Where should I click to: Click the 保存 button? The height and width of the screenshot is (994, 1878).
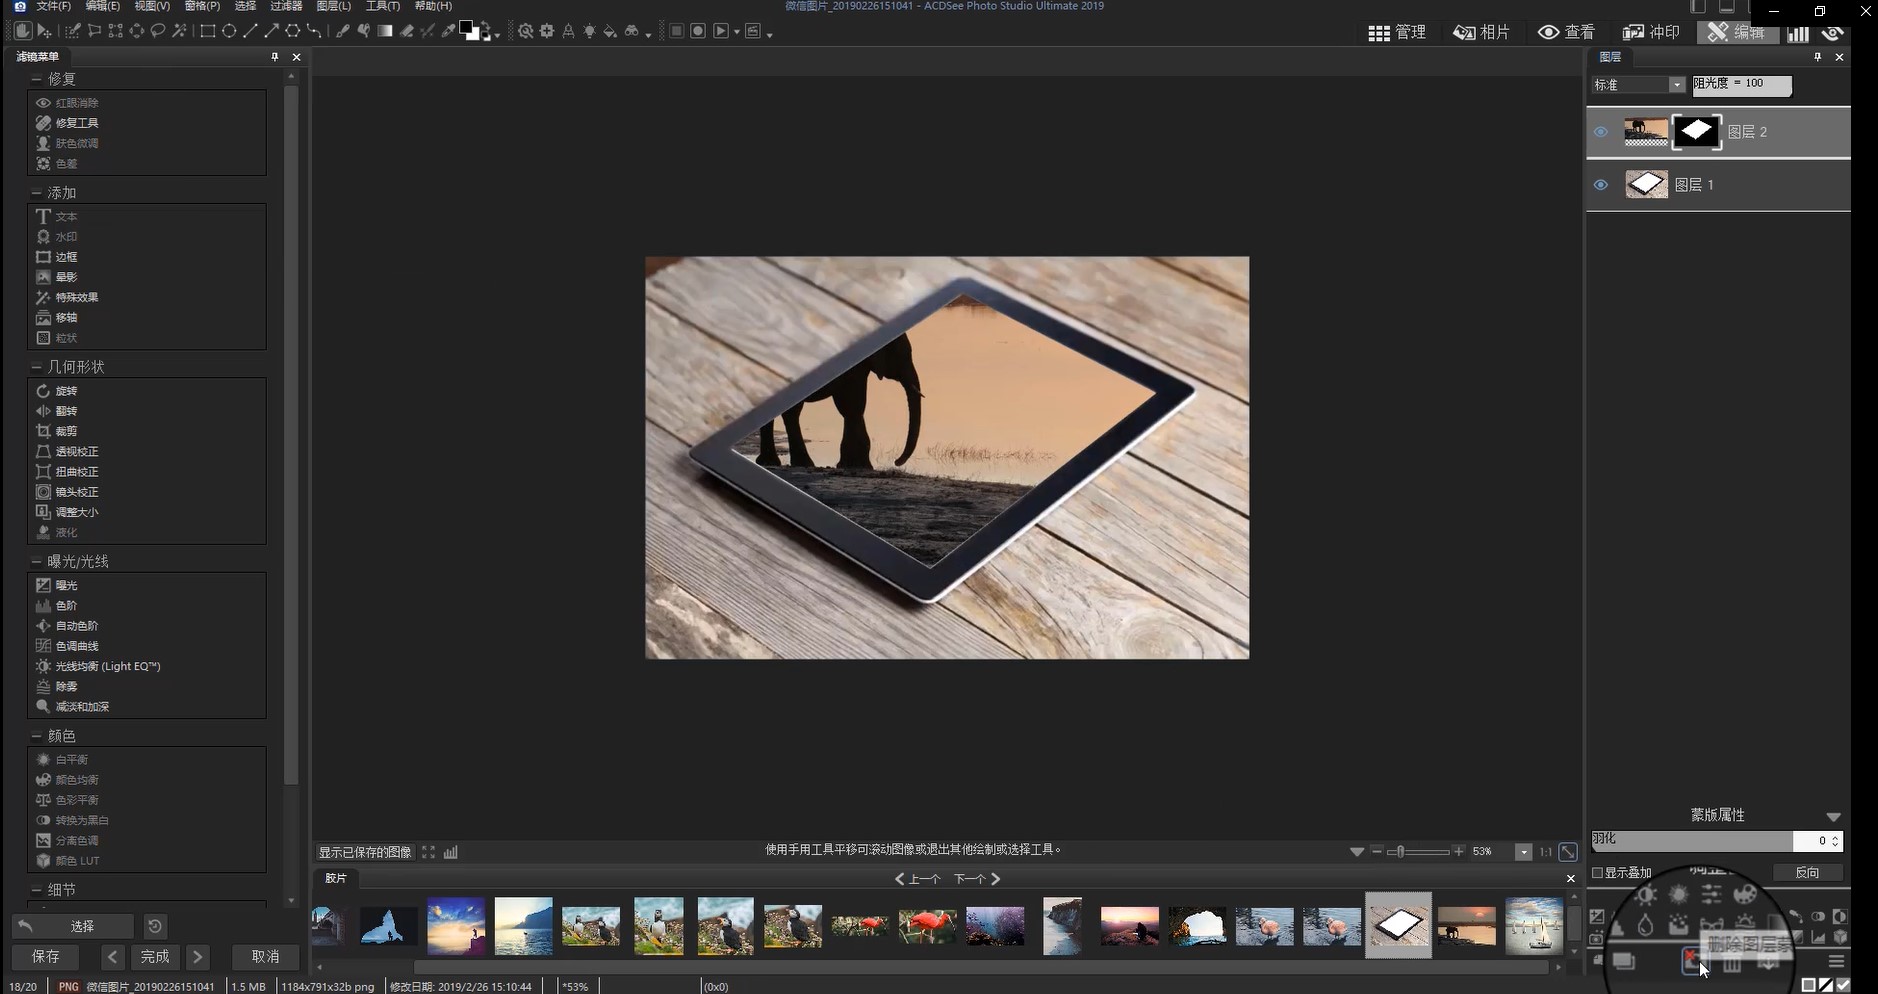[45, 957]
